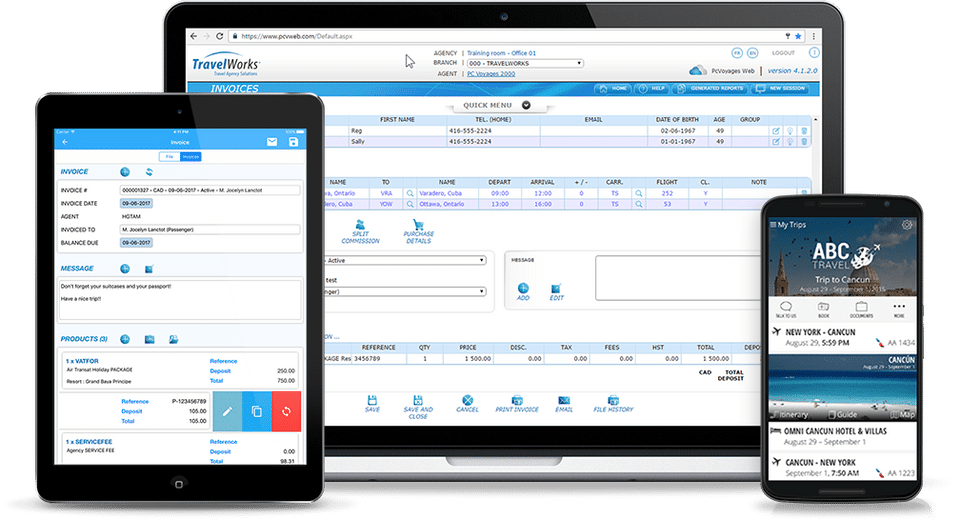
Task: Delete the Sally passenger row
Action: click(x=804, y=141)
